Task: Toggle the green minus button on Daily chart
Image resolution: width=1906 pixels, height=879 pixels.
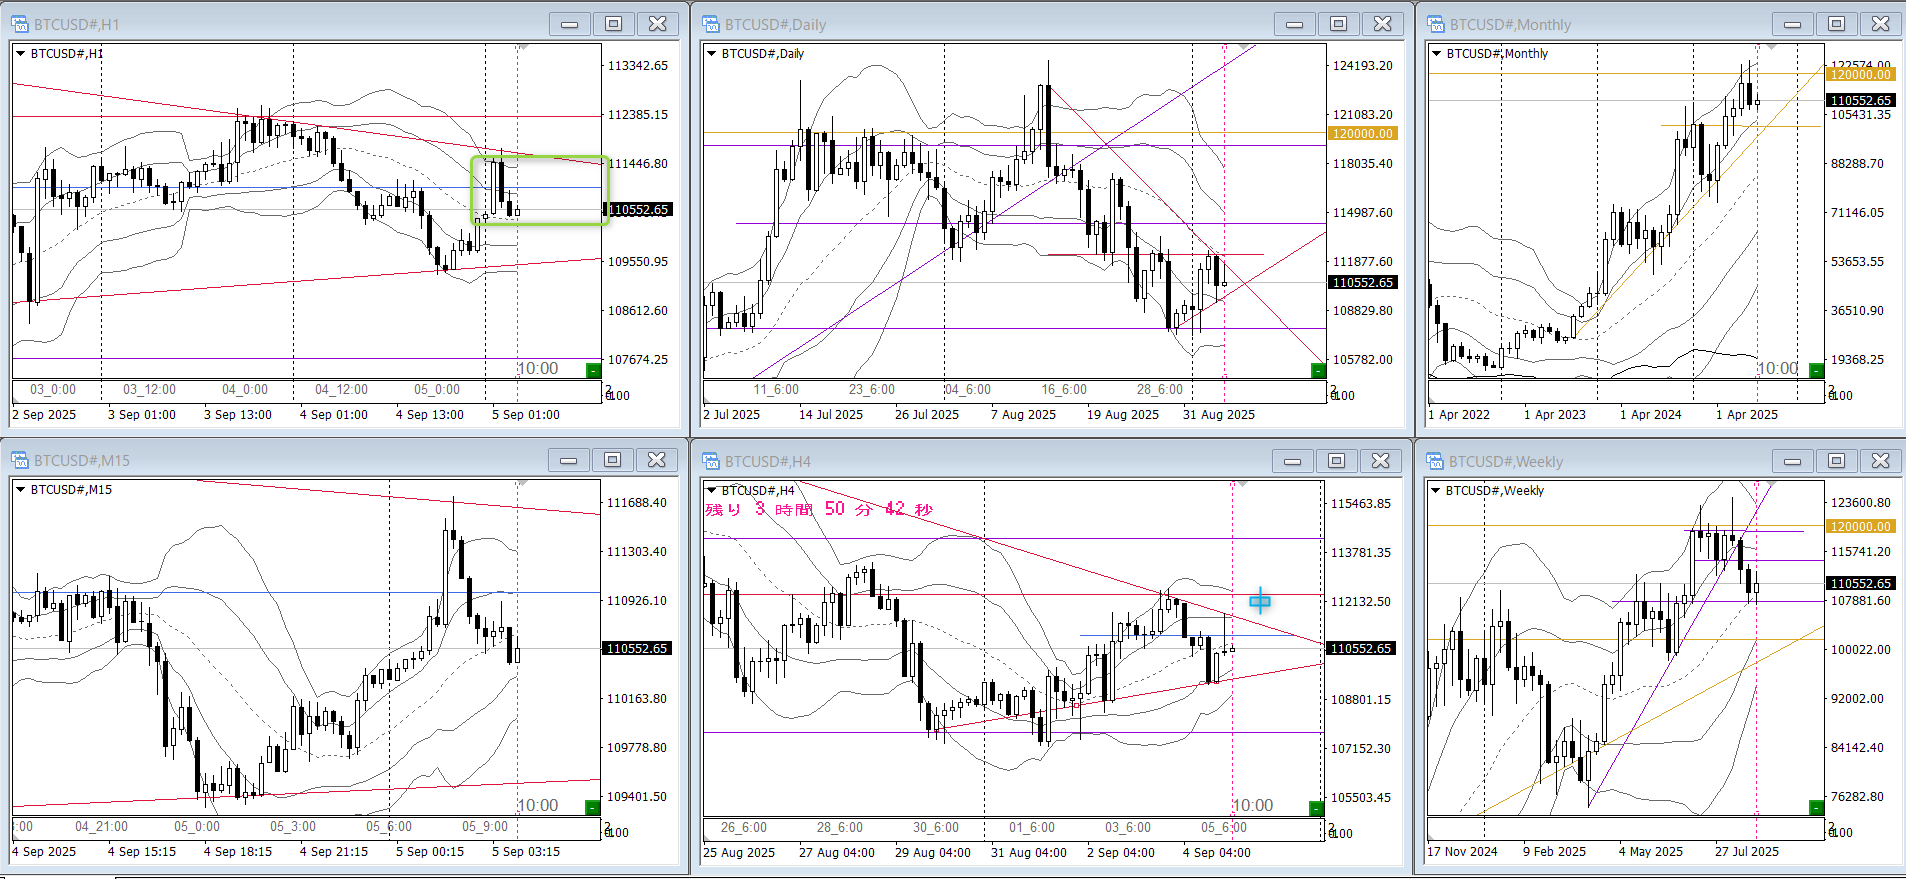Action: 1317,371
